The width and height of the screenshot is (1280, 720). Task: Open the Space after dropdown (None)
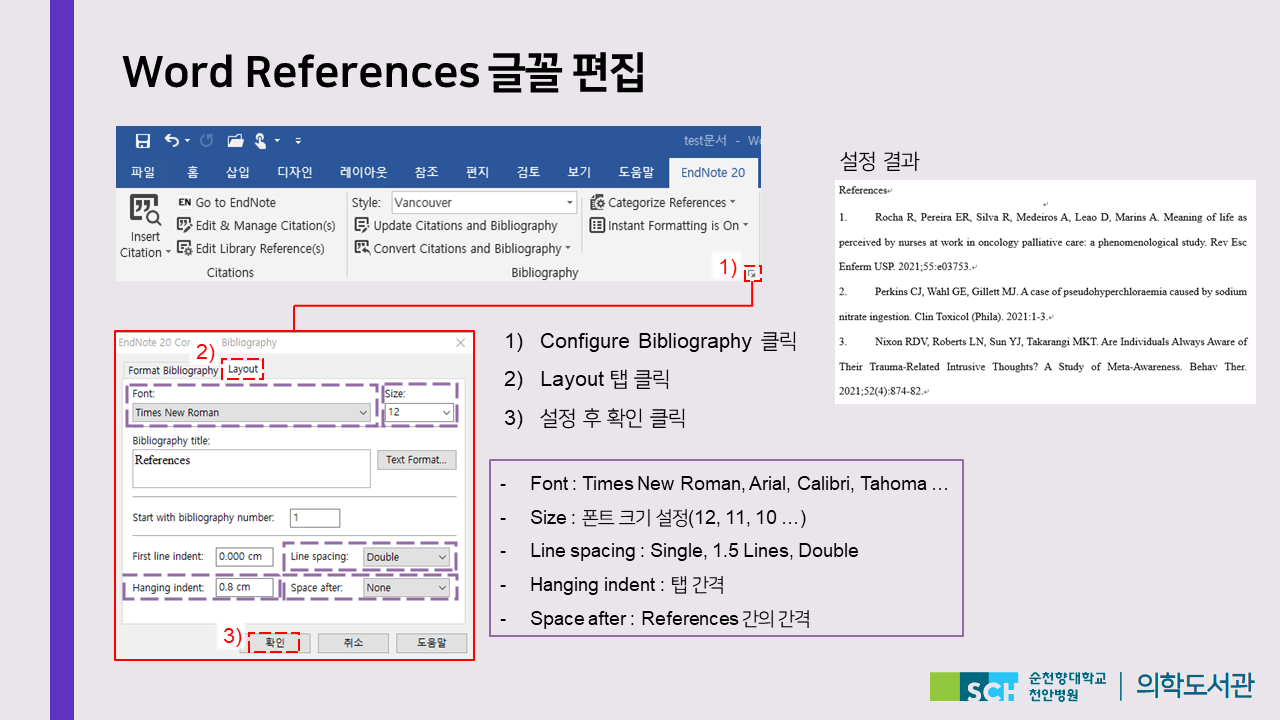point(407,588)
